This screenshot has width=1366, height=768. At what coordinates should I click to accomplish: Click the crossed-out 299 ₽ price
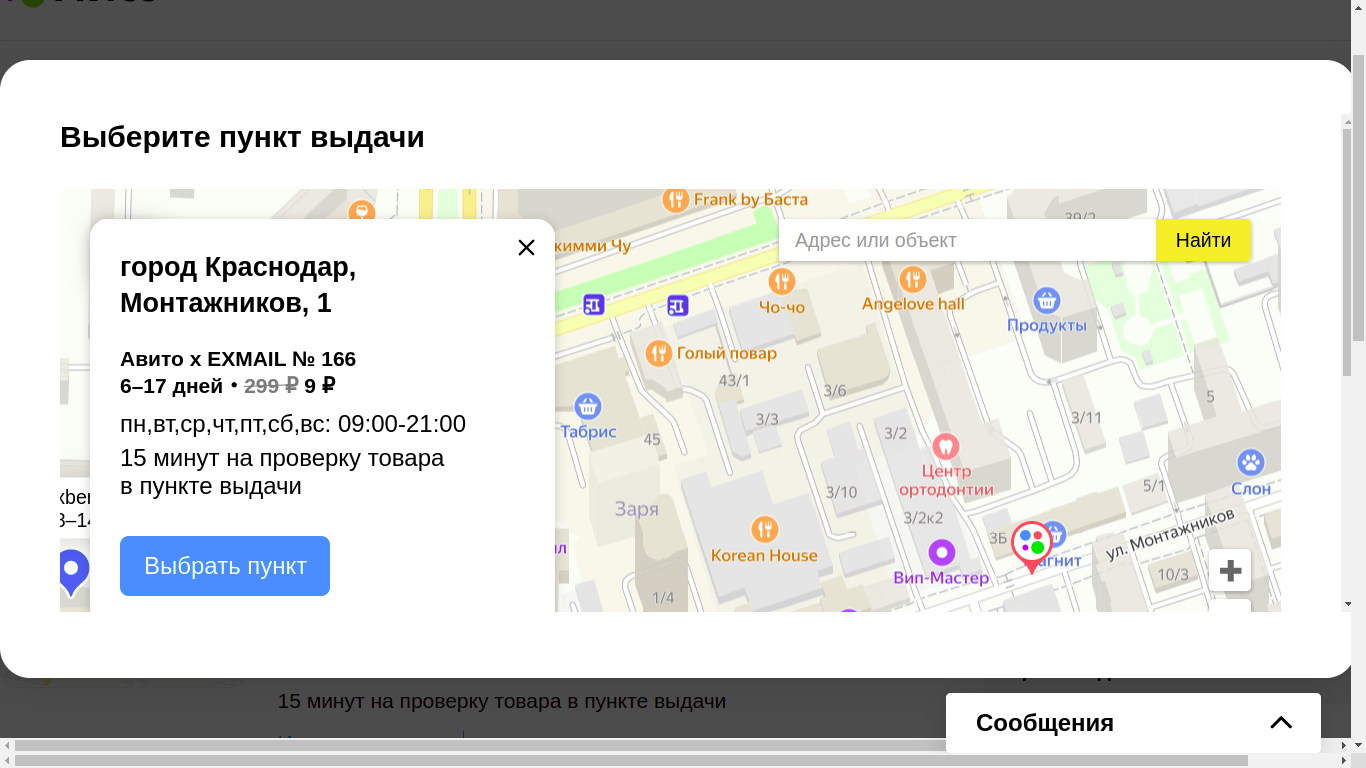(271, 386)
